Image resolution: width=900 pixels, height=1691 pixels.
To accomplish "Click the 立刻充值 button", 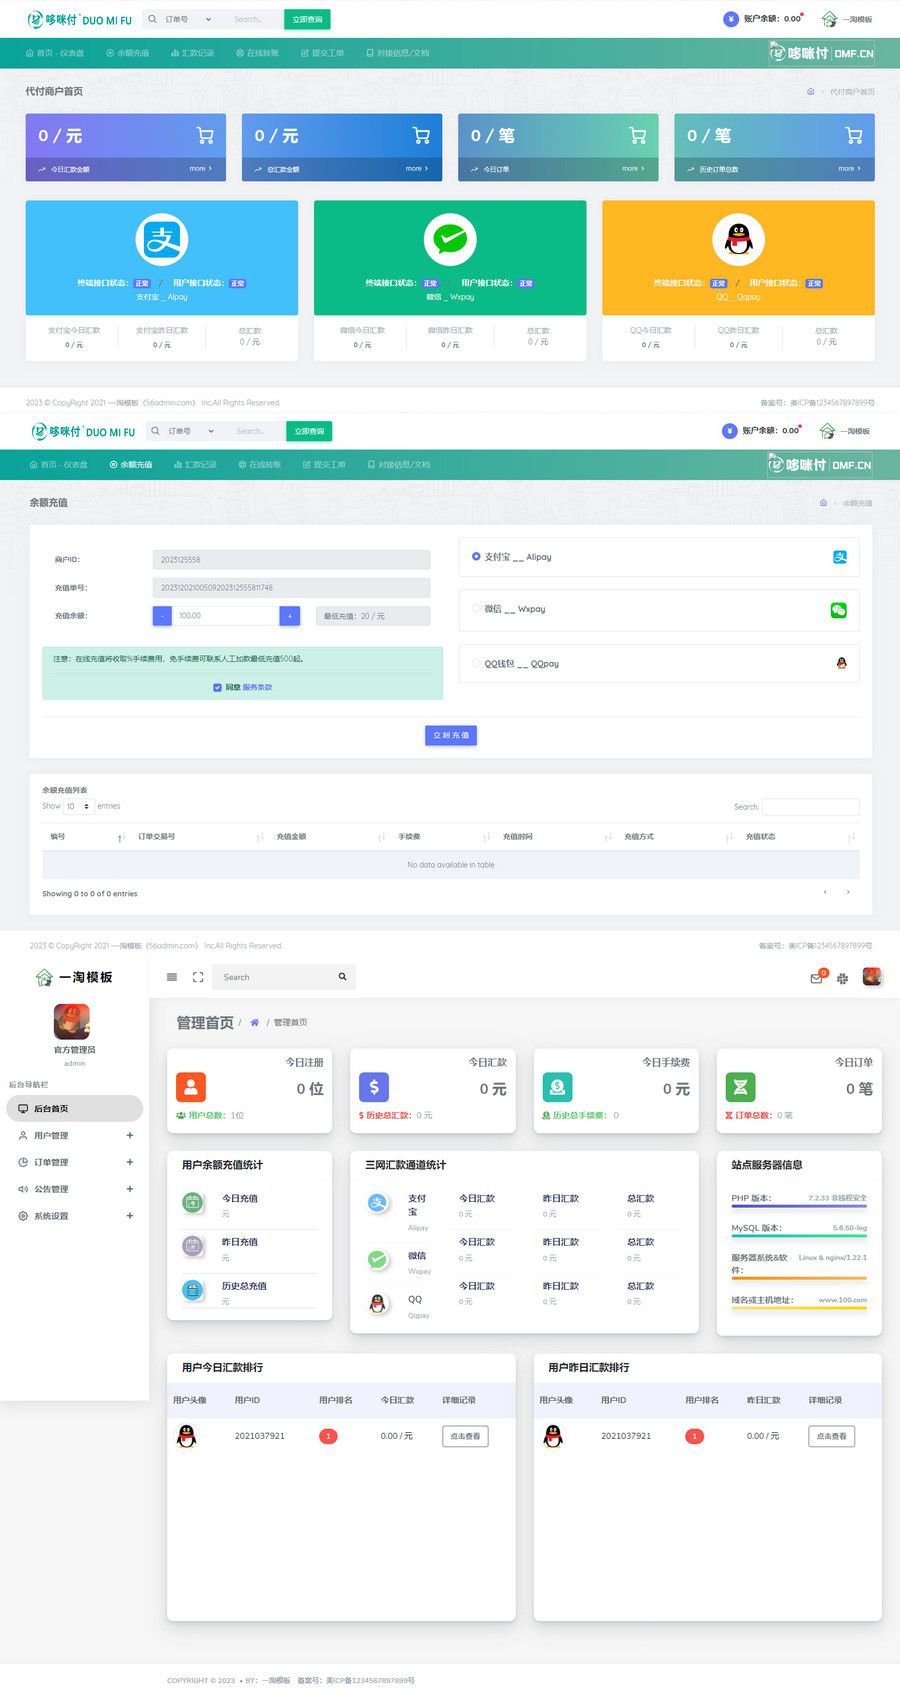I will tap(451, 735).
